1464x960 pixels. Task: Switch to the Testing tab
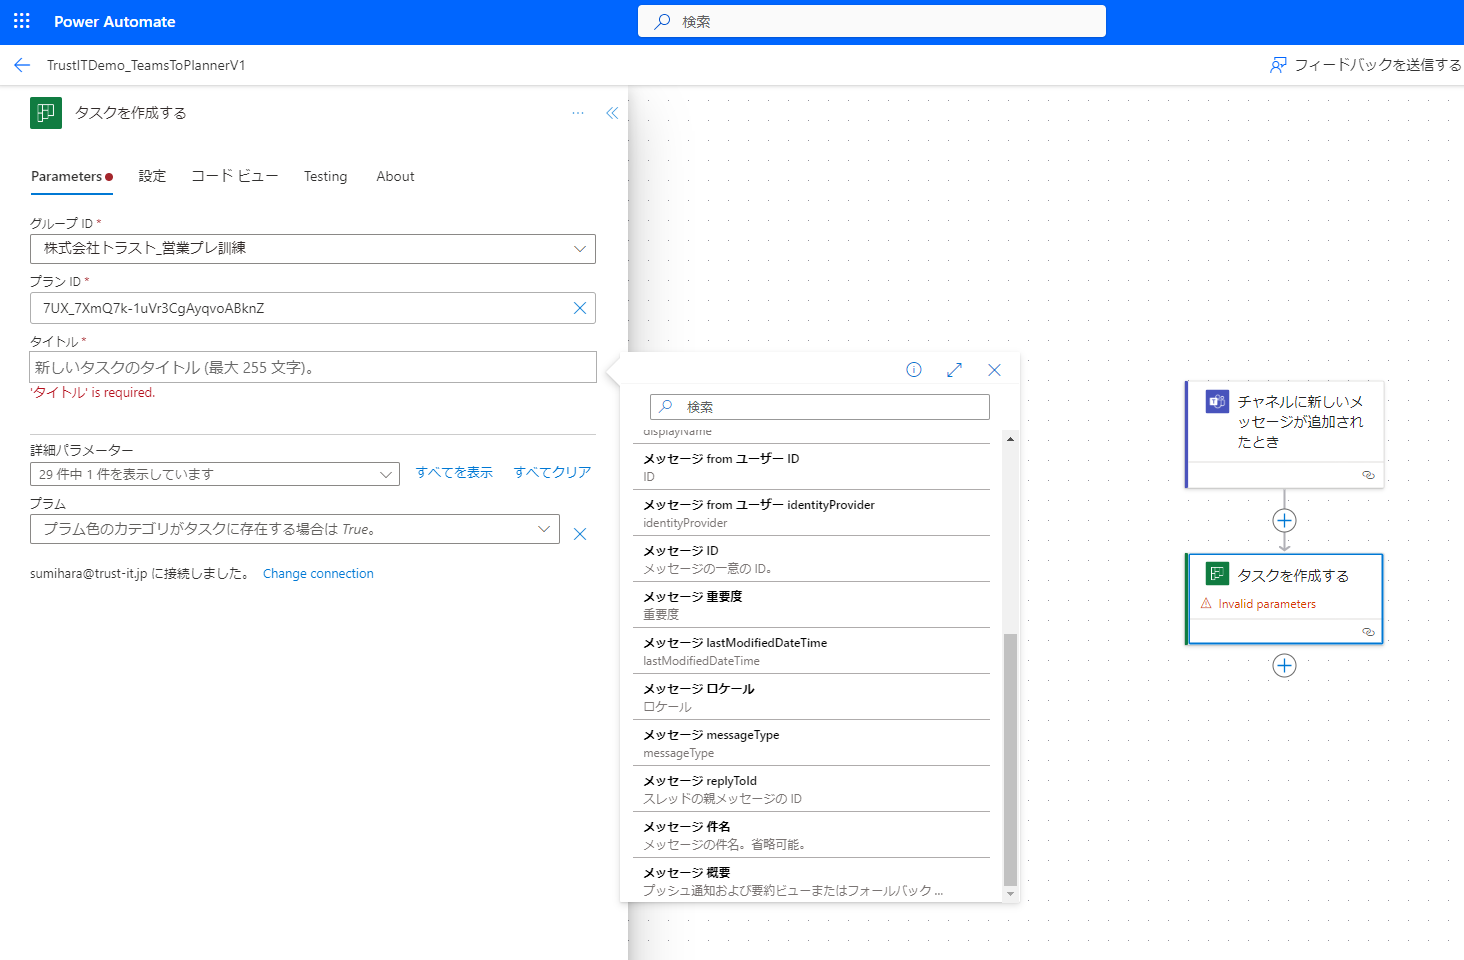click(326, 176)
